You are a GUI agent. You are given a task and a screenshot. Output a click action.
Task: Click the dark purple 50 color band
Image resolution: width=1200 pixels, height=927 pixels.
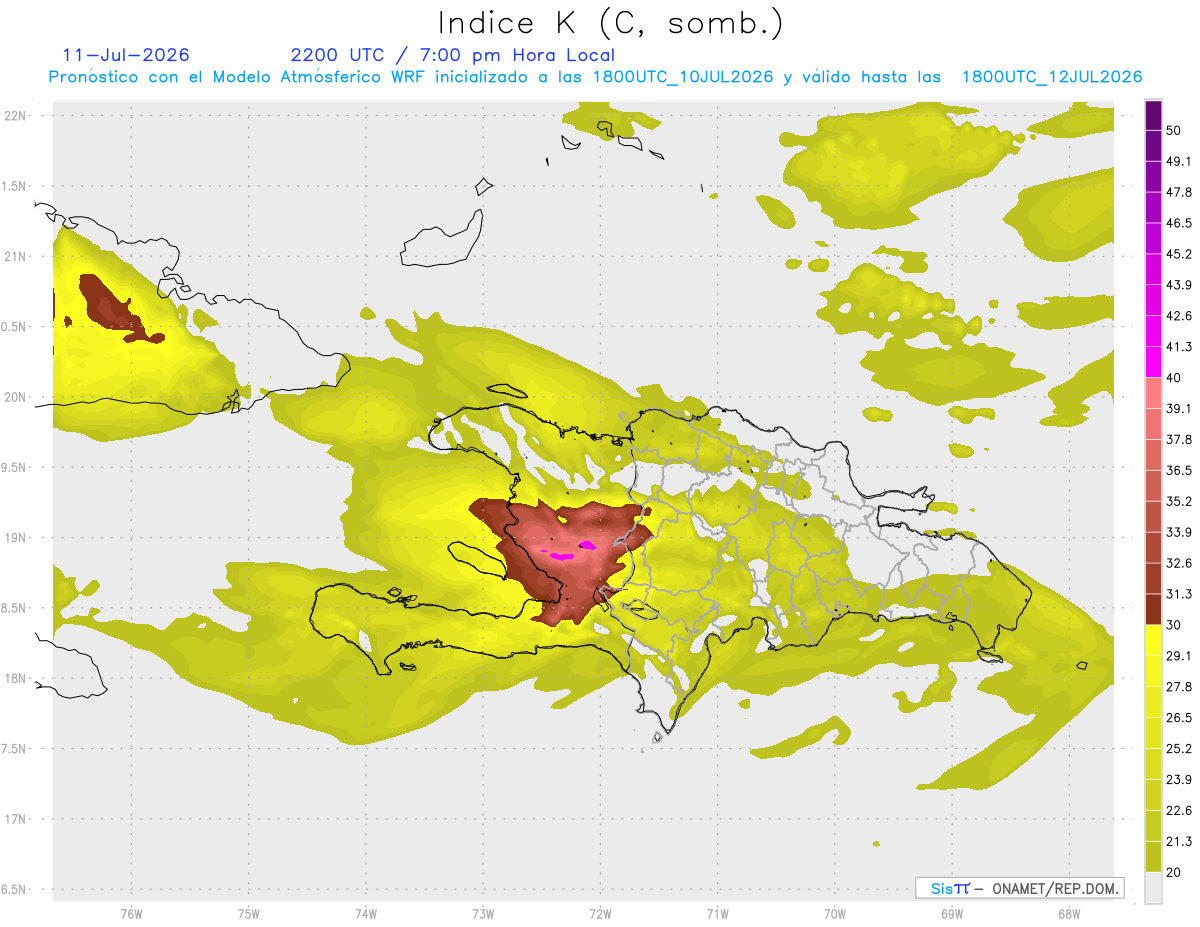1153,115
